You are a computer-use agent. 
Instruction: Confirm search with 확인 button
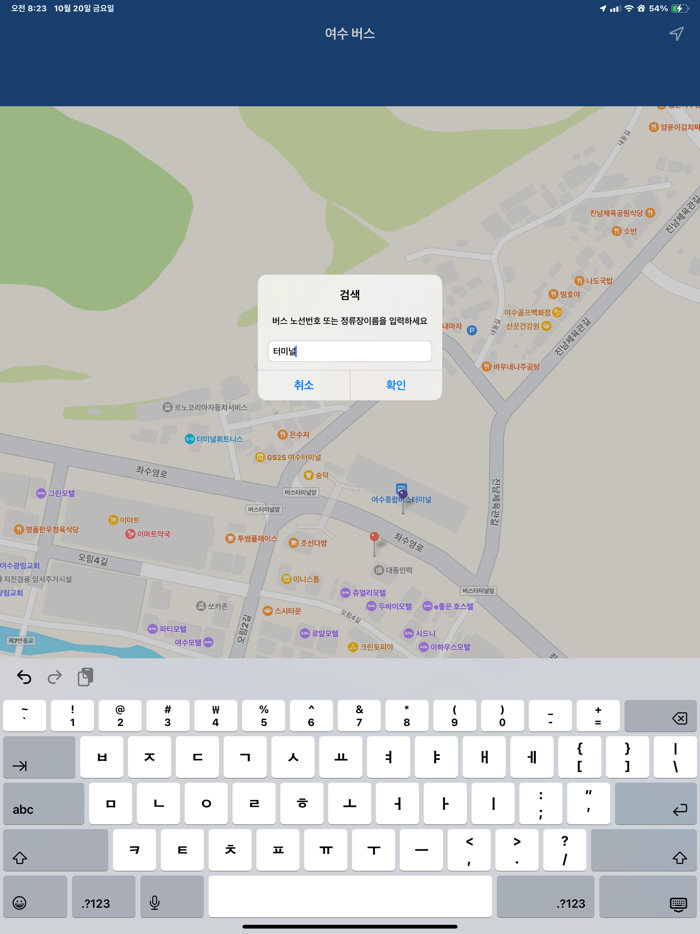(396, 385)
